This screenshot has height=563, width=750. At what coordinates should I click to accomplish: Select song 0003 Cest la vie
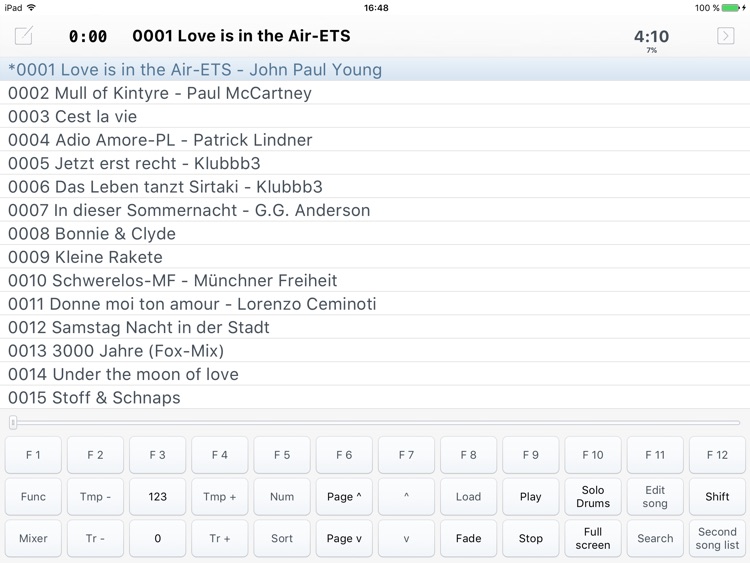pyautogui.click(x=375, y=116)
